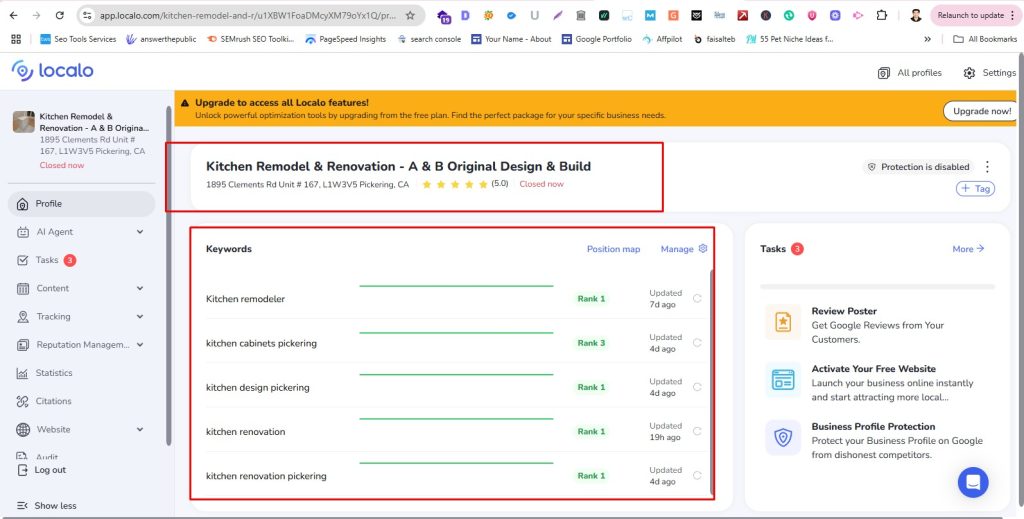The image size is (1024, 519).
Task: Open Activate Your Free Website task
Action: tap(877, 383)
